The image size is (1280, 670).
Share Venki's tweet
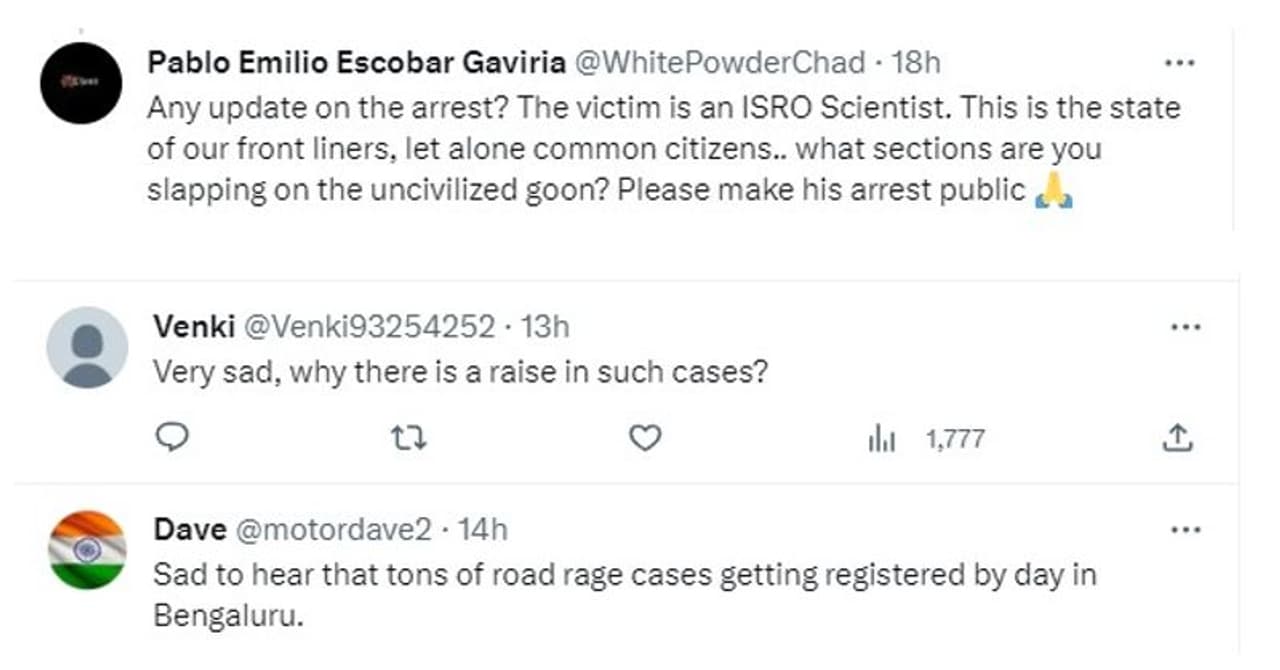click(1178, 437)
